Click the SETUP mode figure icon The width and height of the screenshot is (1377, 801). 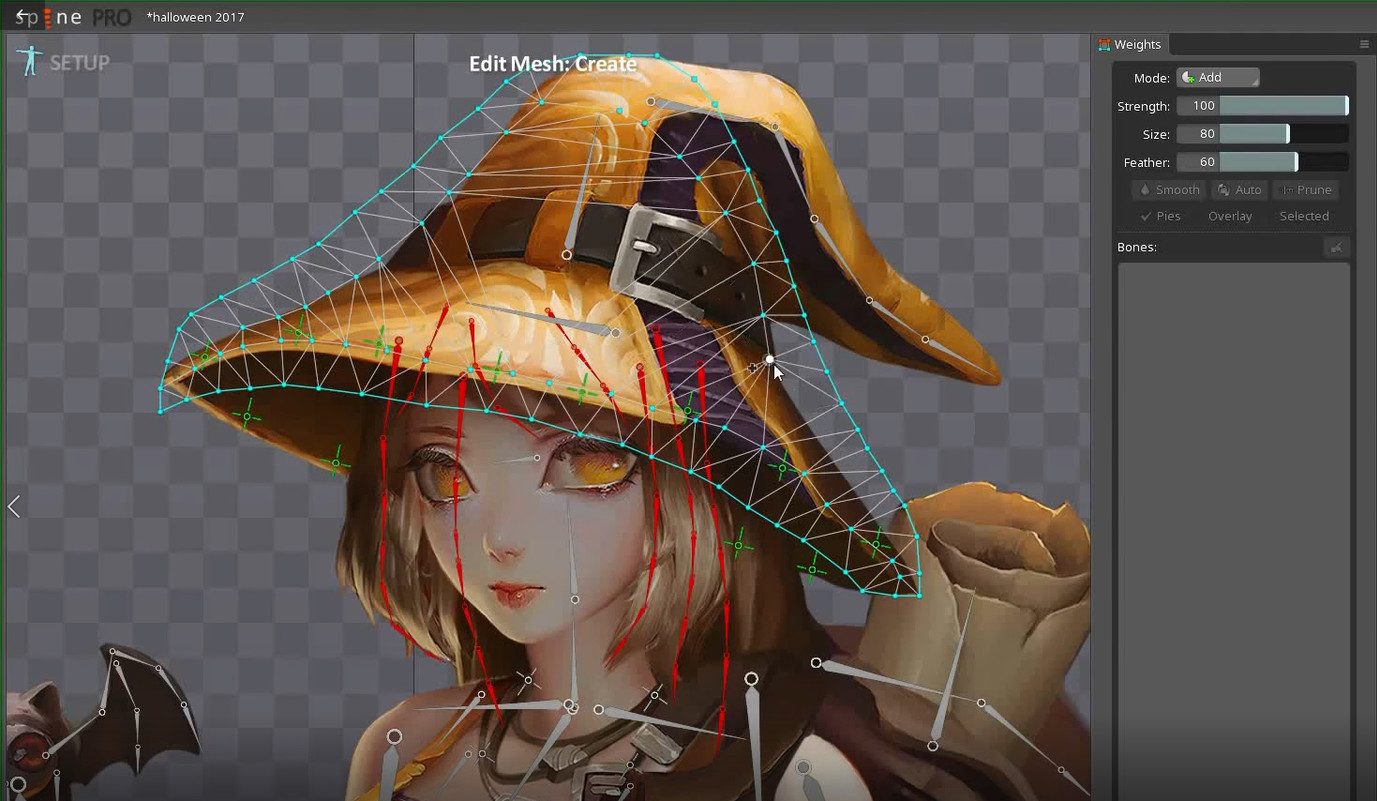[x=29, y=60]
